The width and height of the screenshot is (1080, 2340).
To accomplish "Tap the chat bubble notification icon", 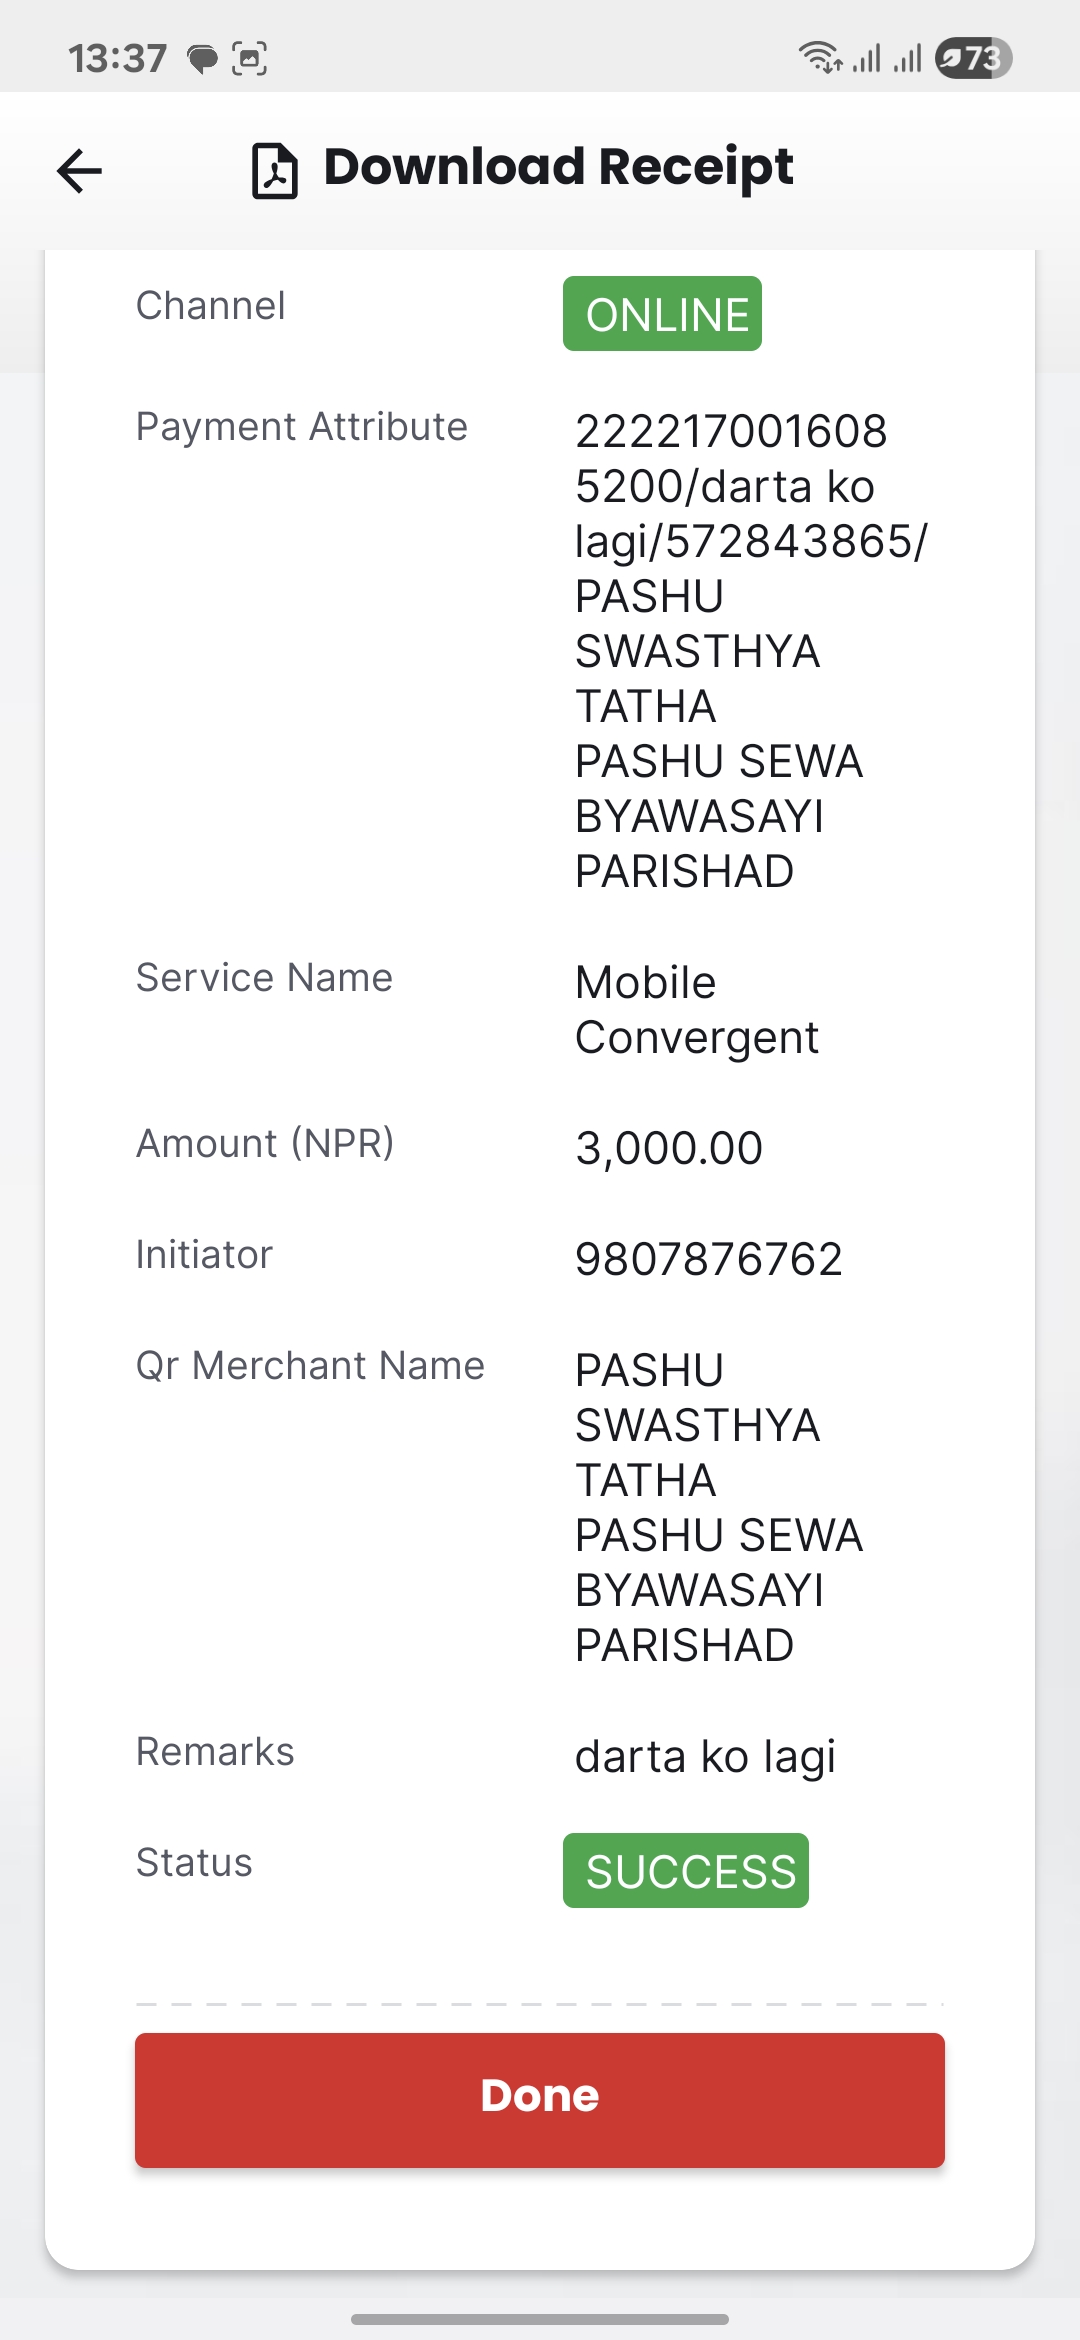I will click(203, 59).
